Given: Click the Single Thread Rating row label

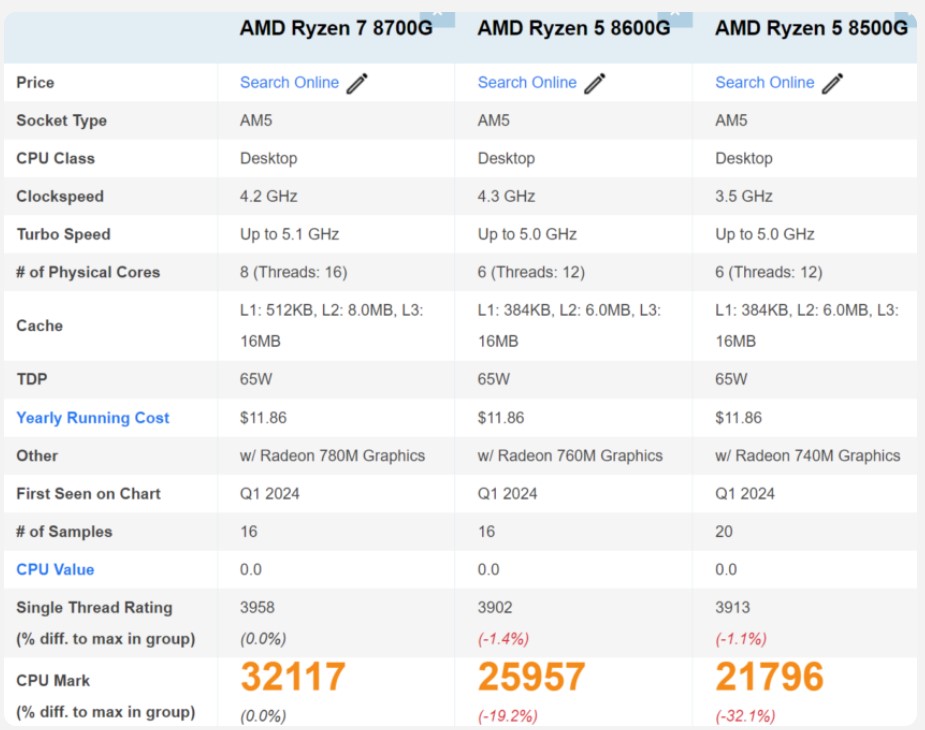Looking at the screenshot, I should 93,607.
